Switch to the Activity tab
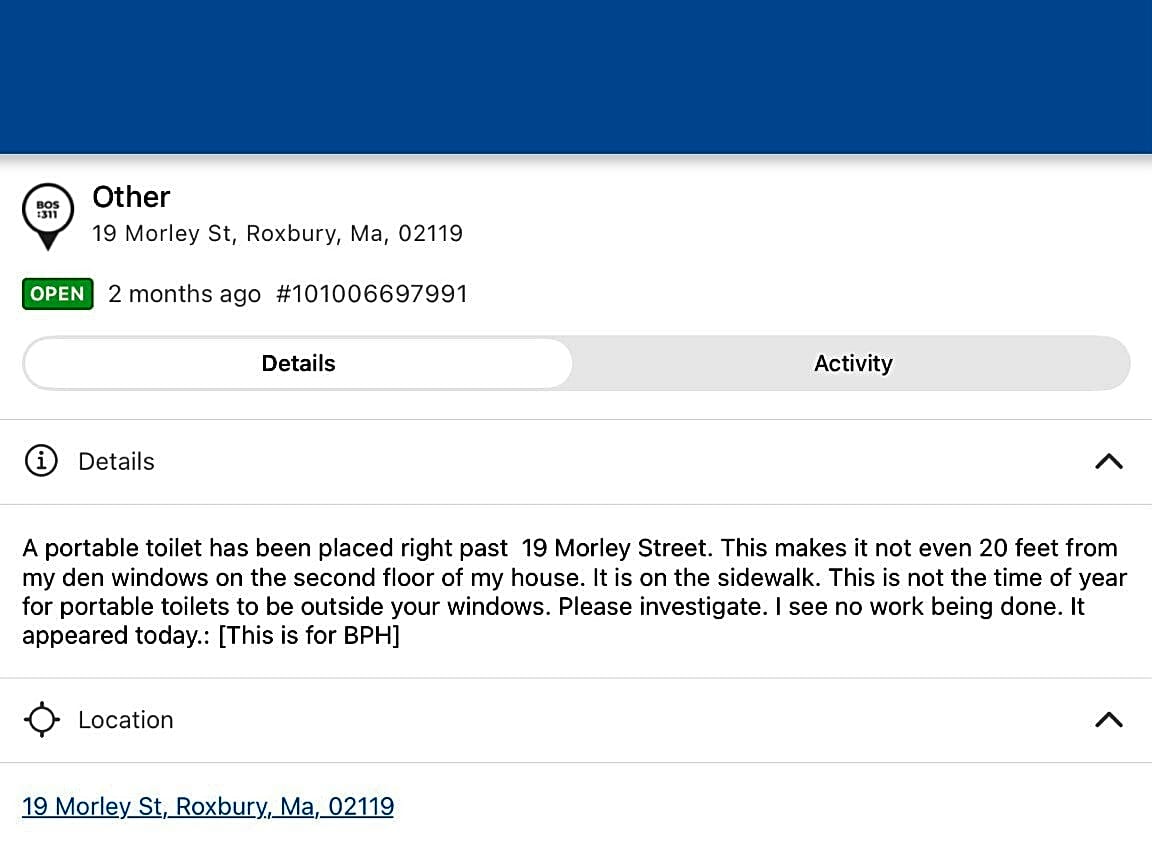The height and width of the screenshot is (847, 1152). pyautogui.click(x=853, y=363)
